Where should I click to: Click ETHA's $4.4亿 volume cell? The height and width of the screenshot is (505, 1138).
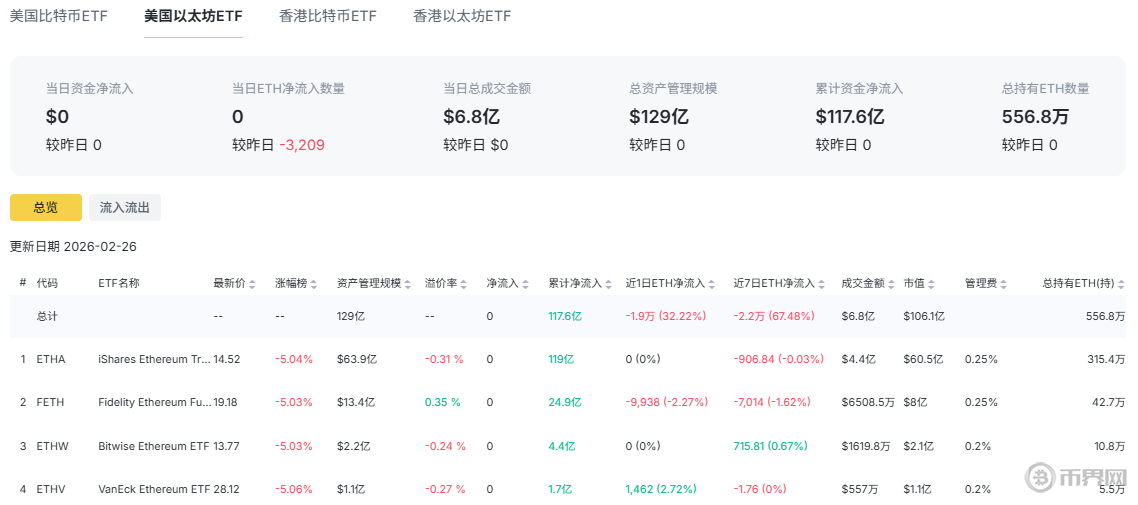point(858,359)
